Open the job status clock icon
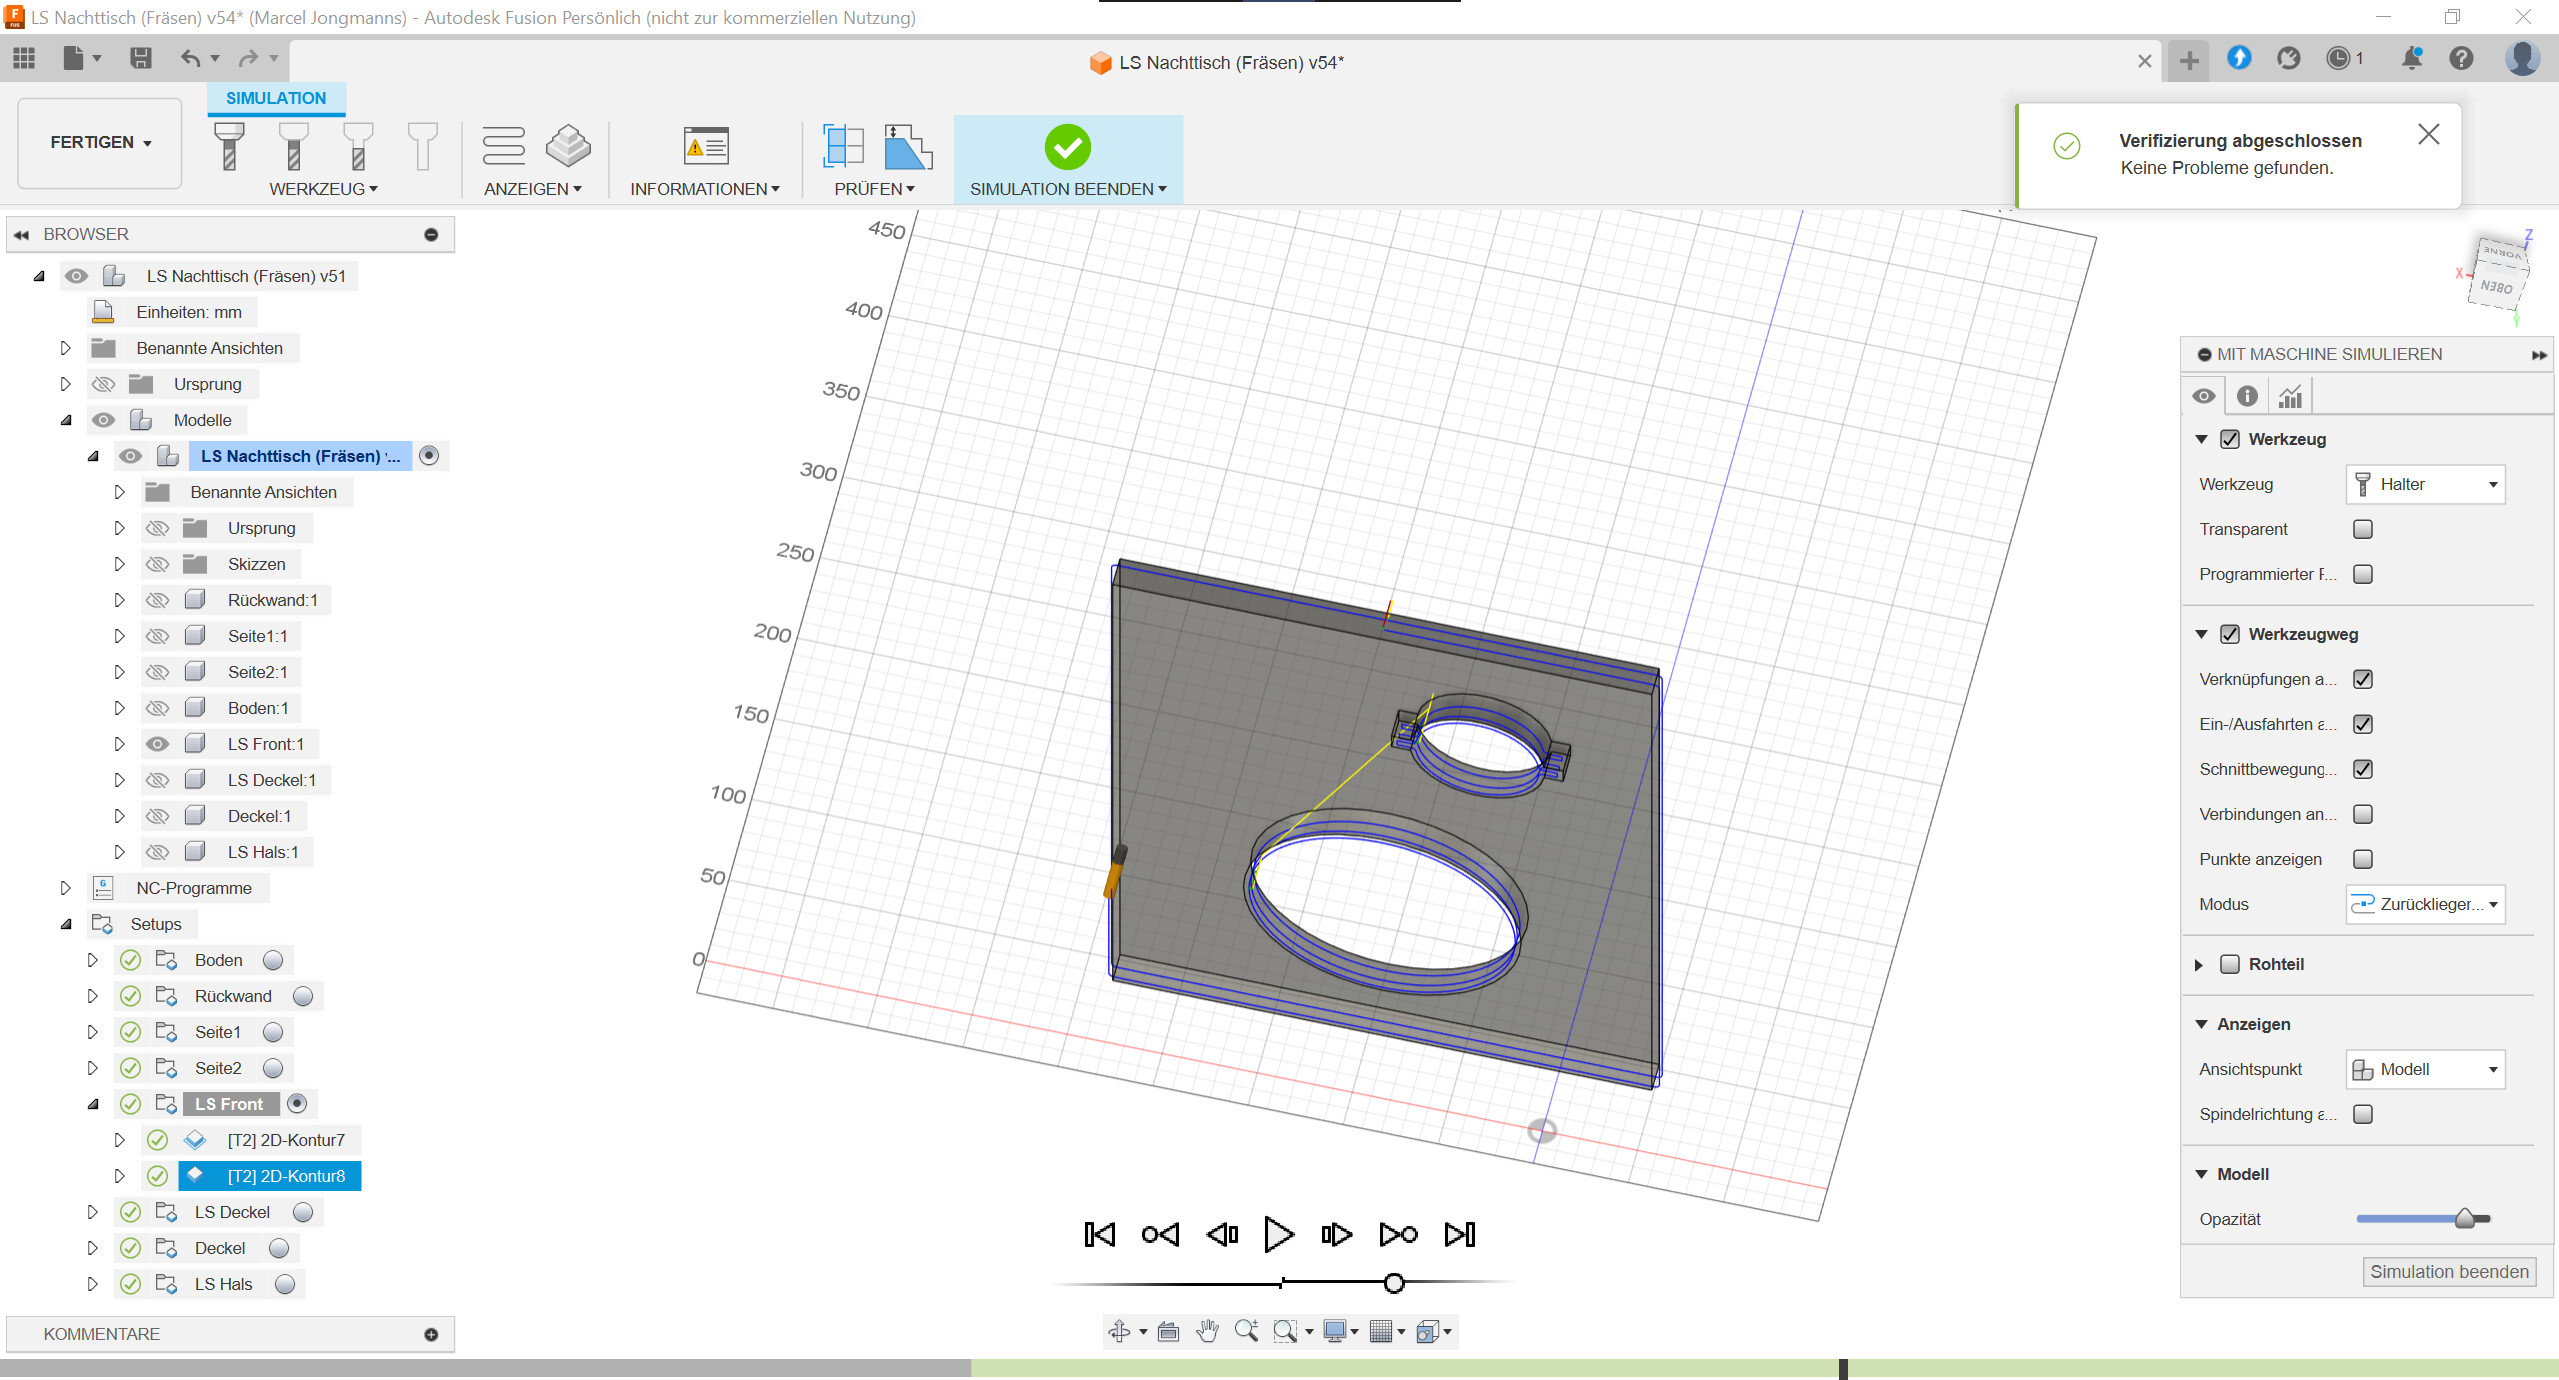This screenshot has width=2559, height=1380. [2338, 59]
